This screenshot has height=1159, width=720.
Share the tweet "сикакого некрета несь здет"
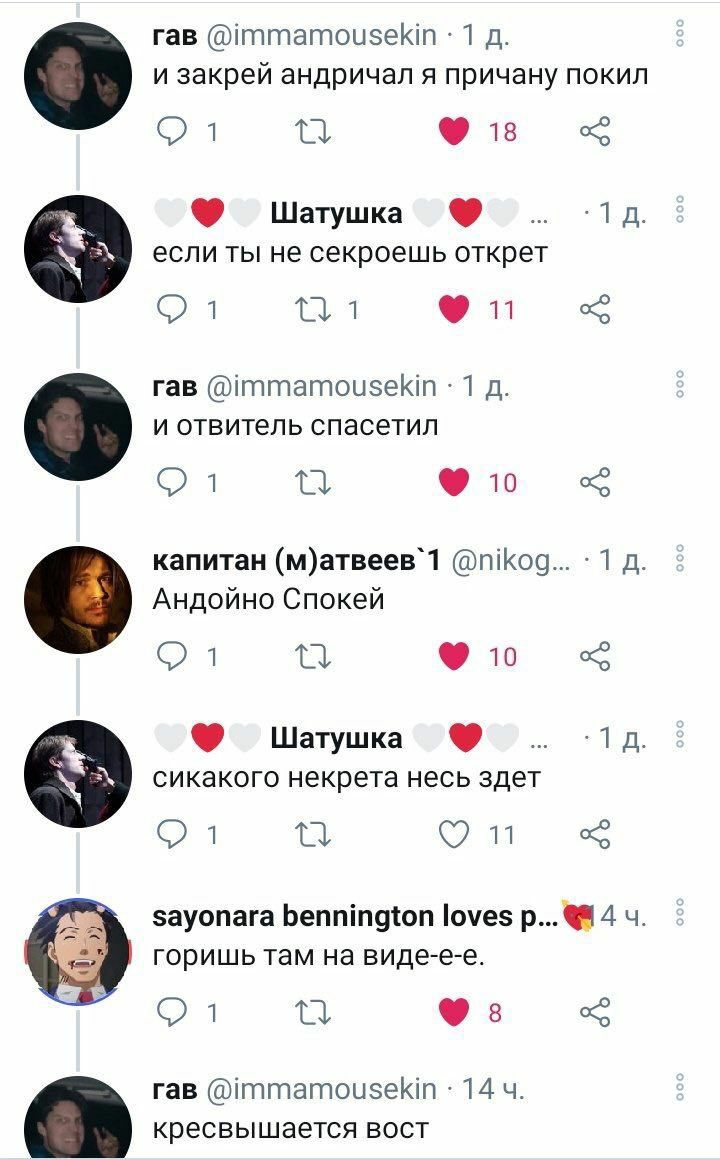point(595,835)
